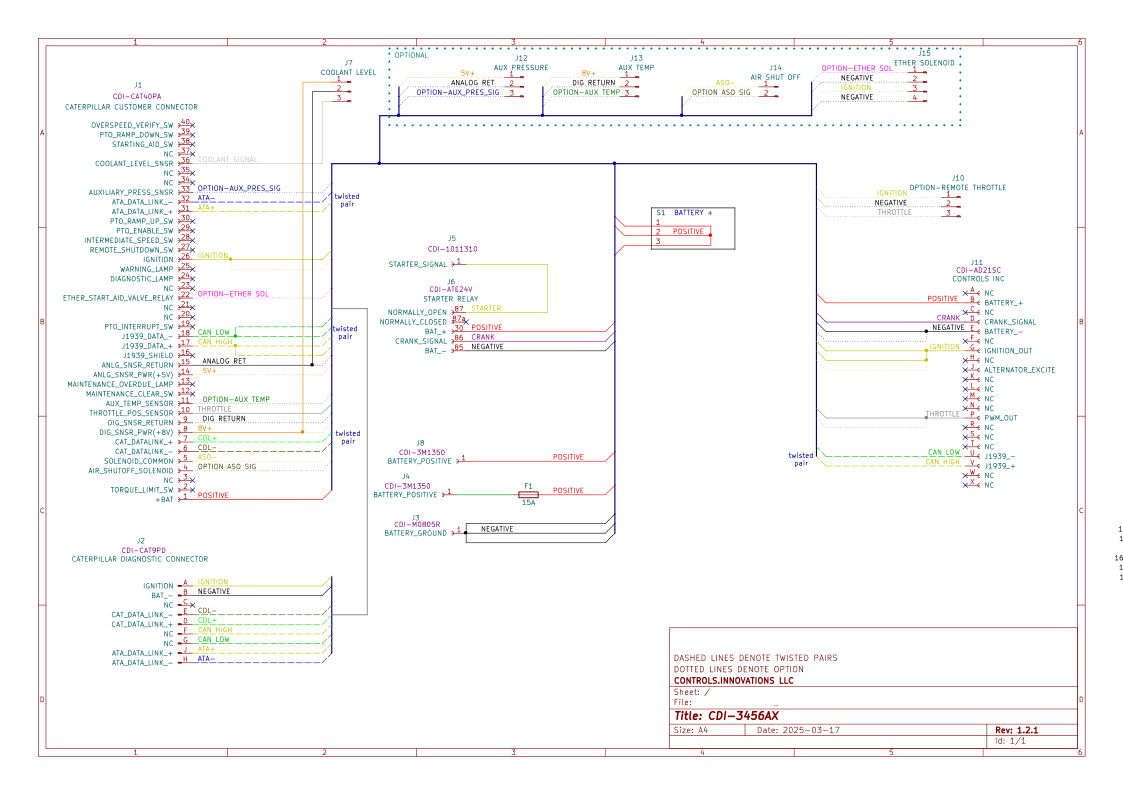
Task: Select pin V of J1939_+ on J11
Action: click(x=972, y=464)
